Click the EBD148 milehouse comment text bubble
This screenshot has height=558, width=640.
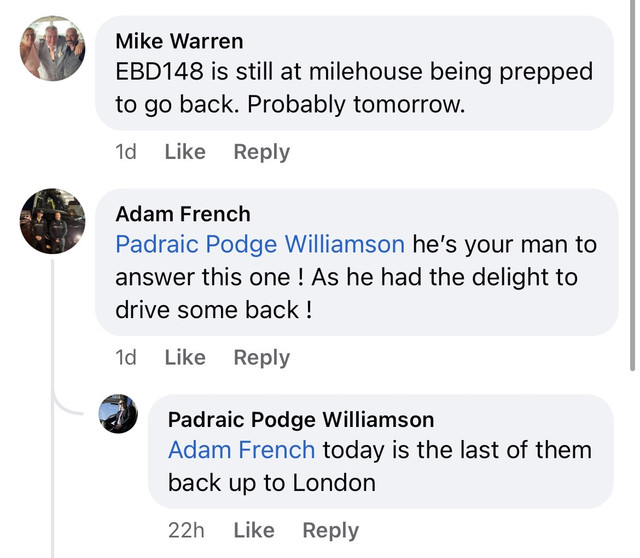(x=354, y=73)
